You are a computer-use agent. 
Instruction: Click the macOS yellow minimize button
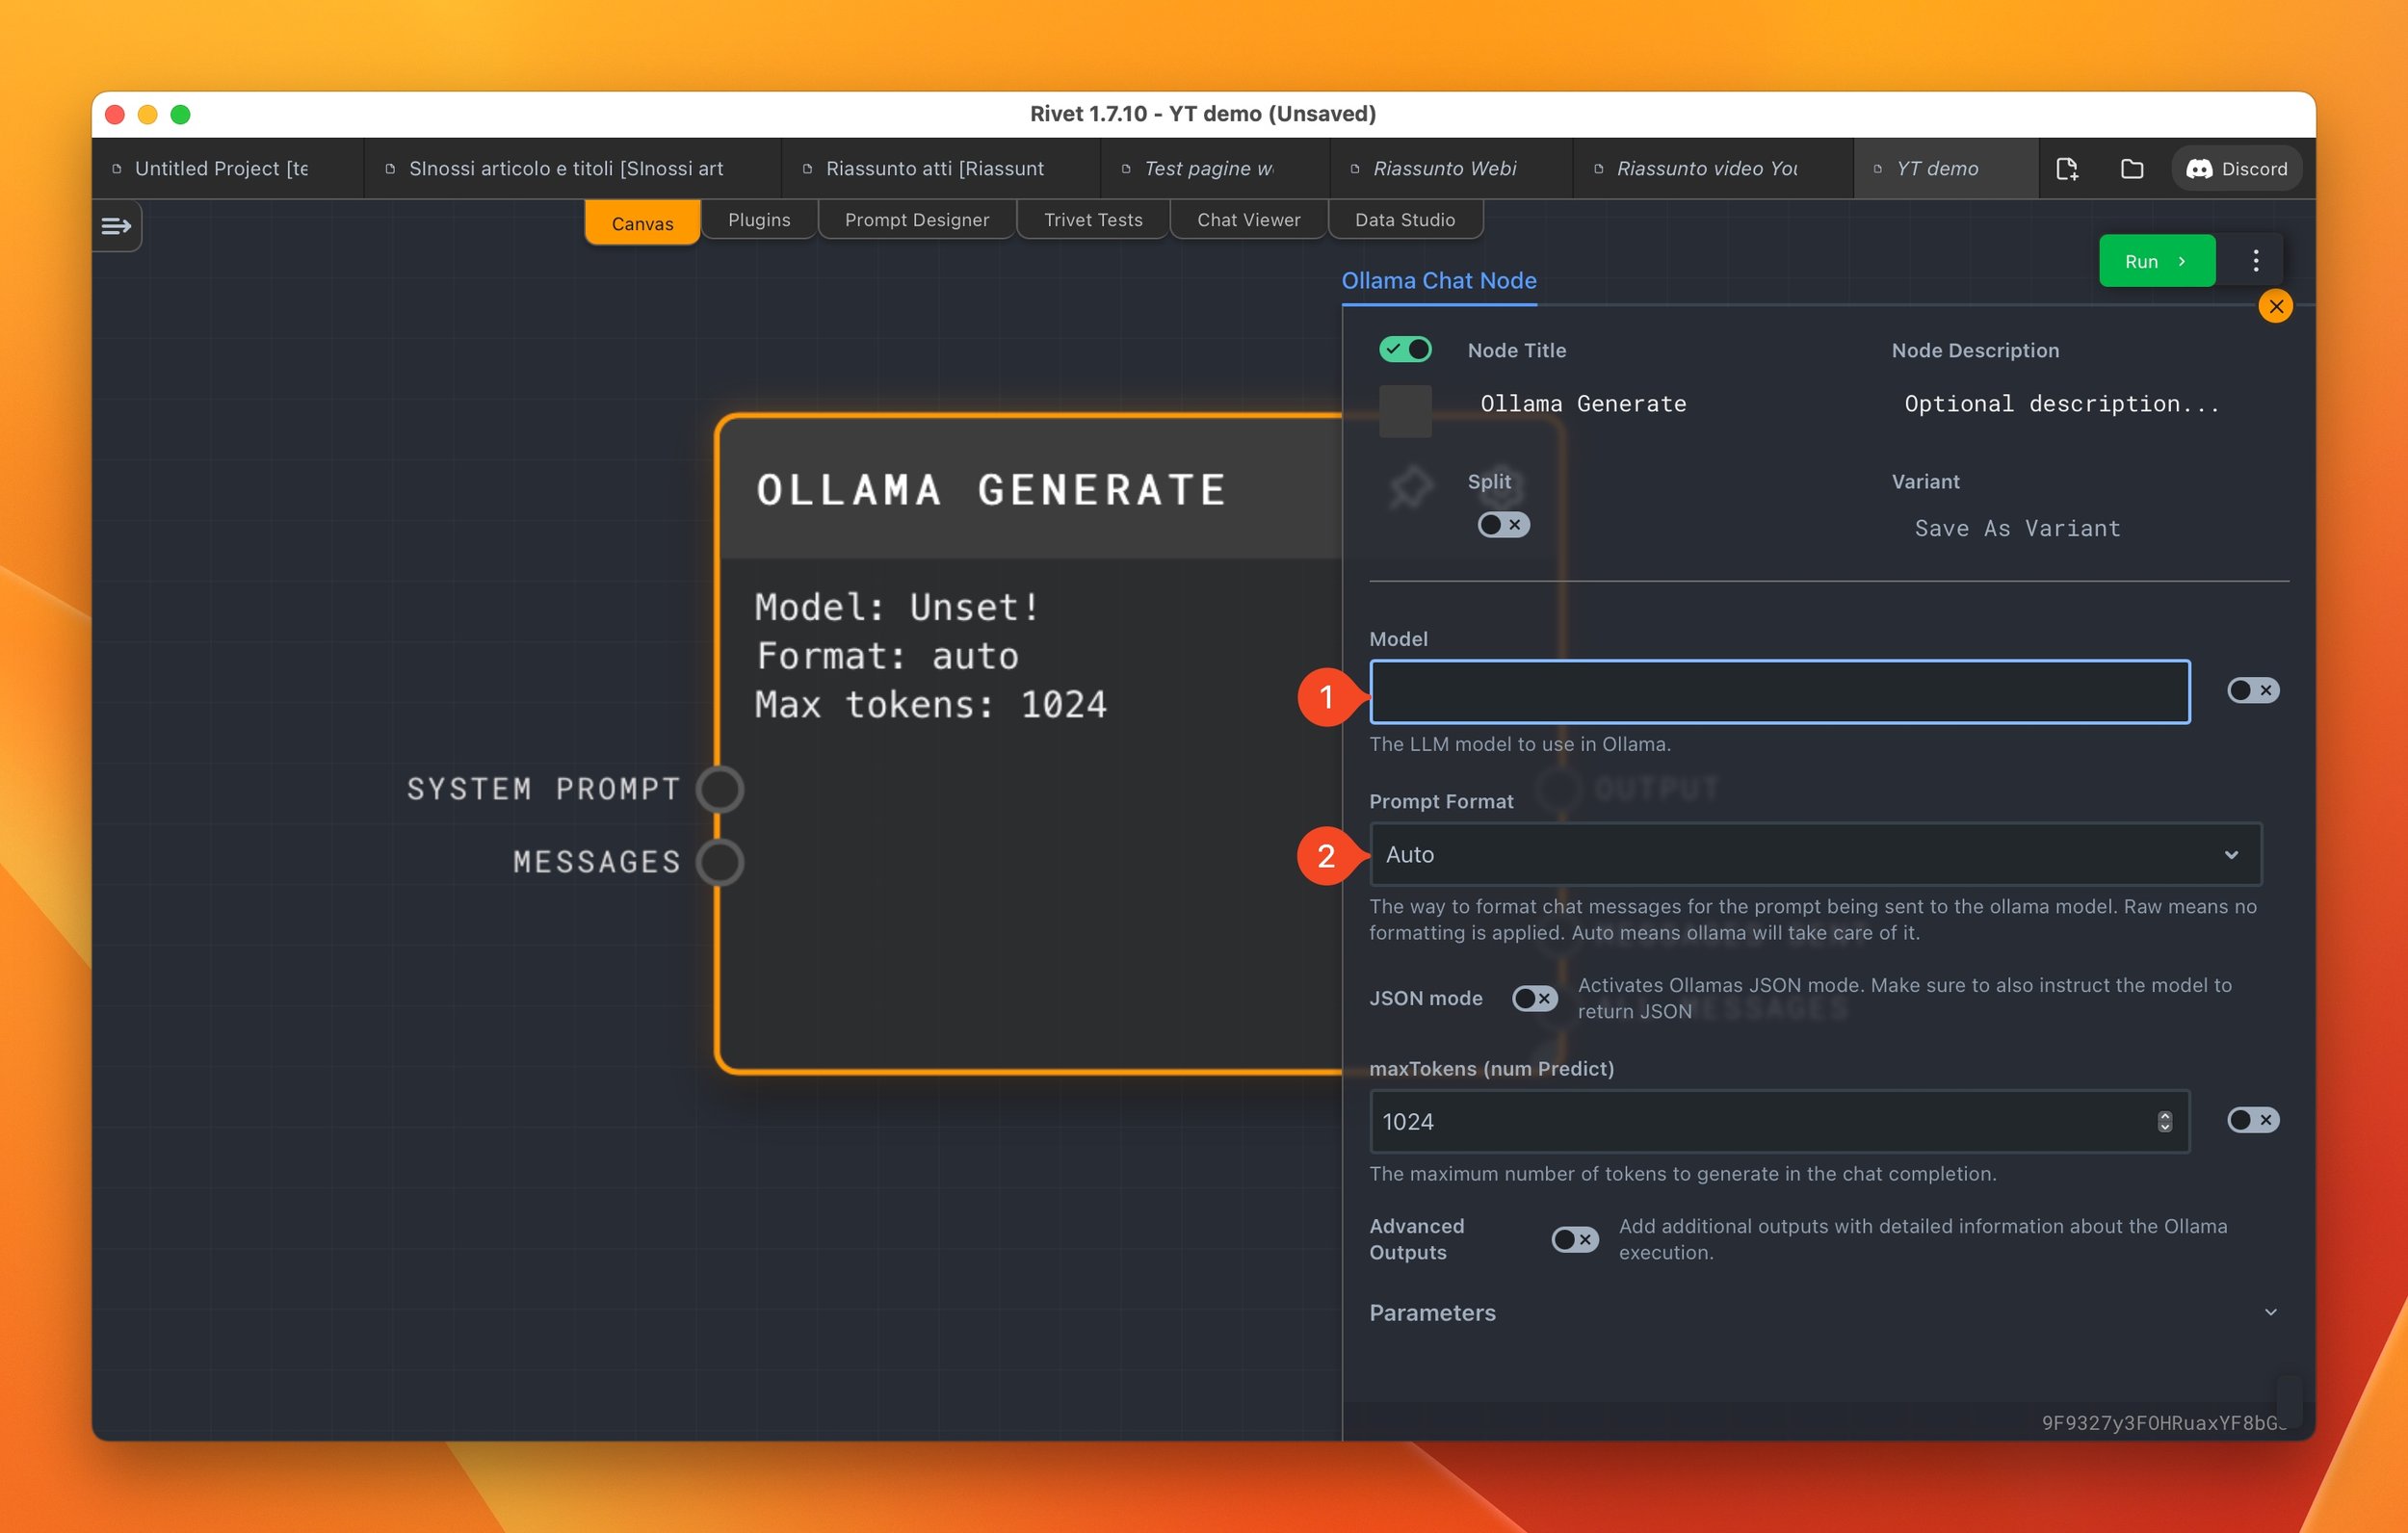(147, 114)
